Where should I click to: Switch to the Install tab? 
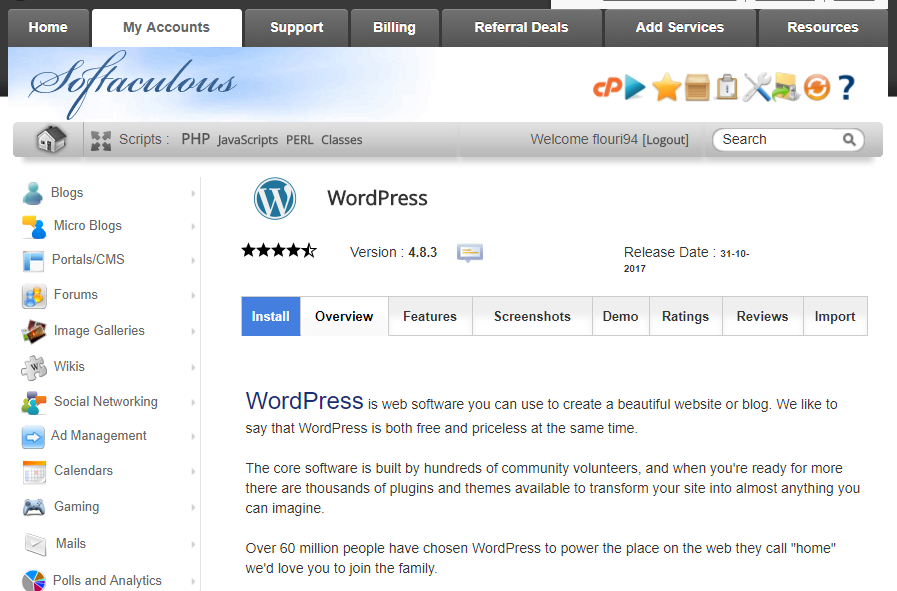271,316
